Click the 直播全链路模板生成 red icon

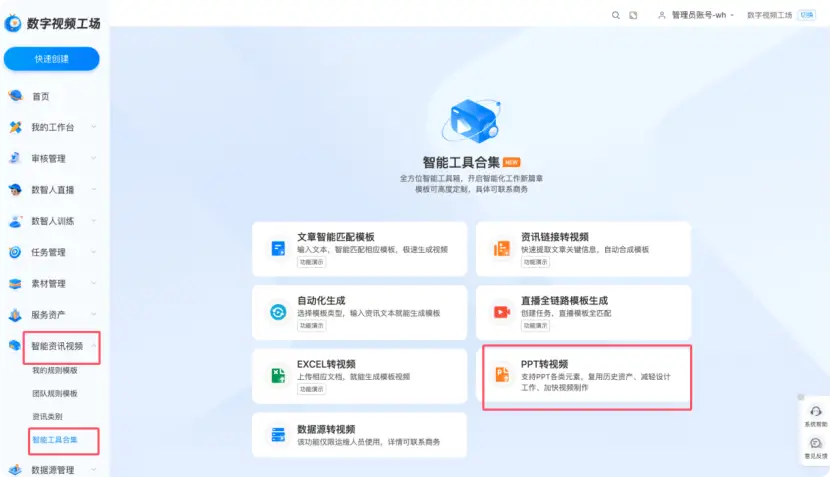[x=502, y=312]
